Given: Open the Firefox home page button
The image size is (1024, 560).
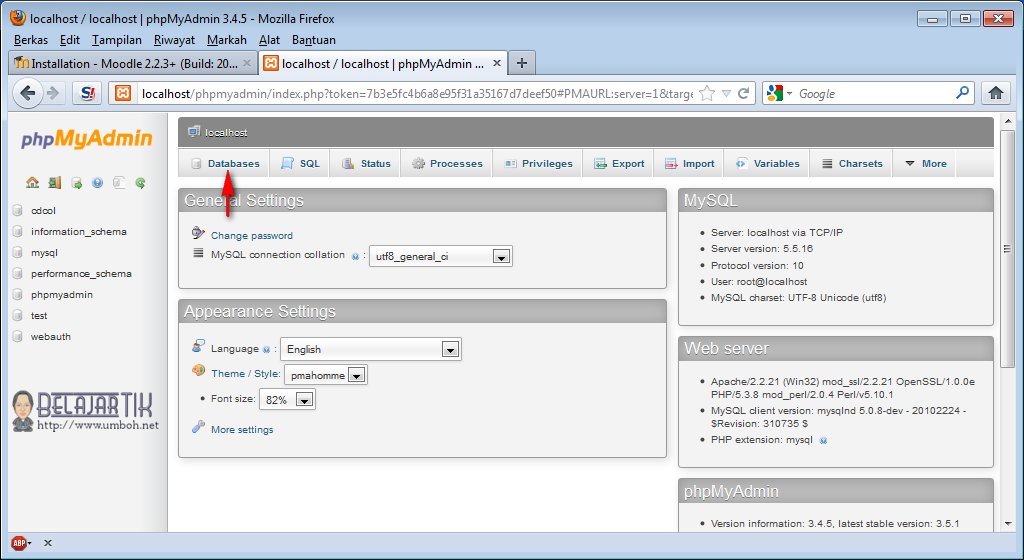Looking at the screenshot, I should pyautogui.click(x=995, y=93).
